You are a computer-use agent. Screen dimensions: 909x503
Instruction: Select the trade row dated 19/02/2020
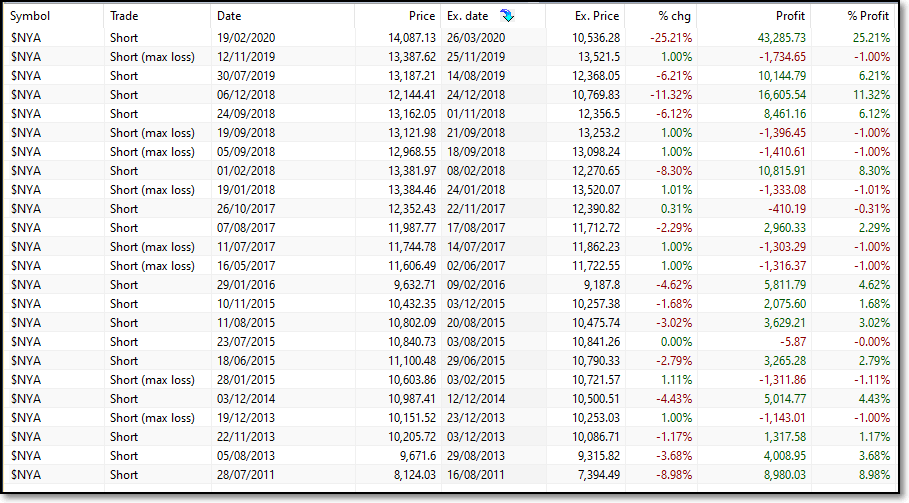(x=450, y=38)
